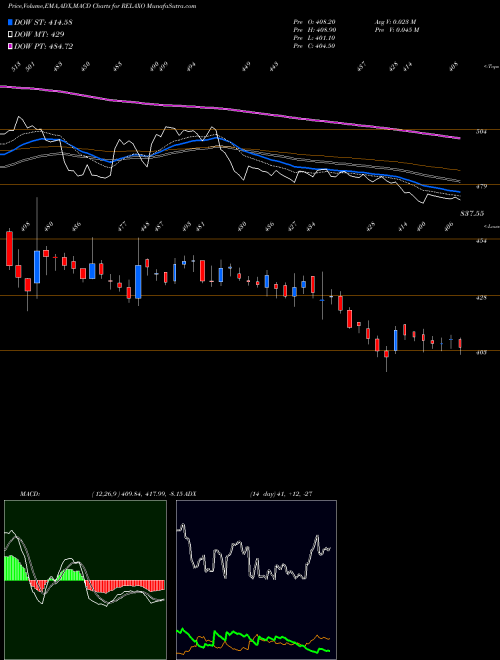
Task: Click the white DOW MT legend swatch
Action: click(10, 35)
